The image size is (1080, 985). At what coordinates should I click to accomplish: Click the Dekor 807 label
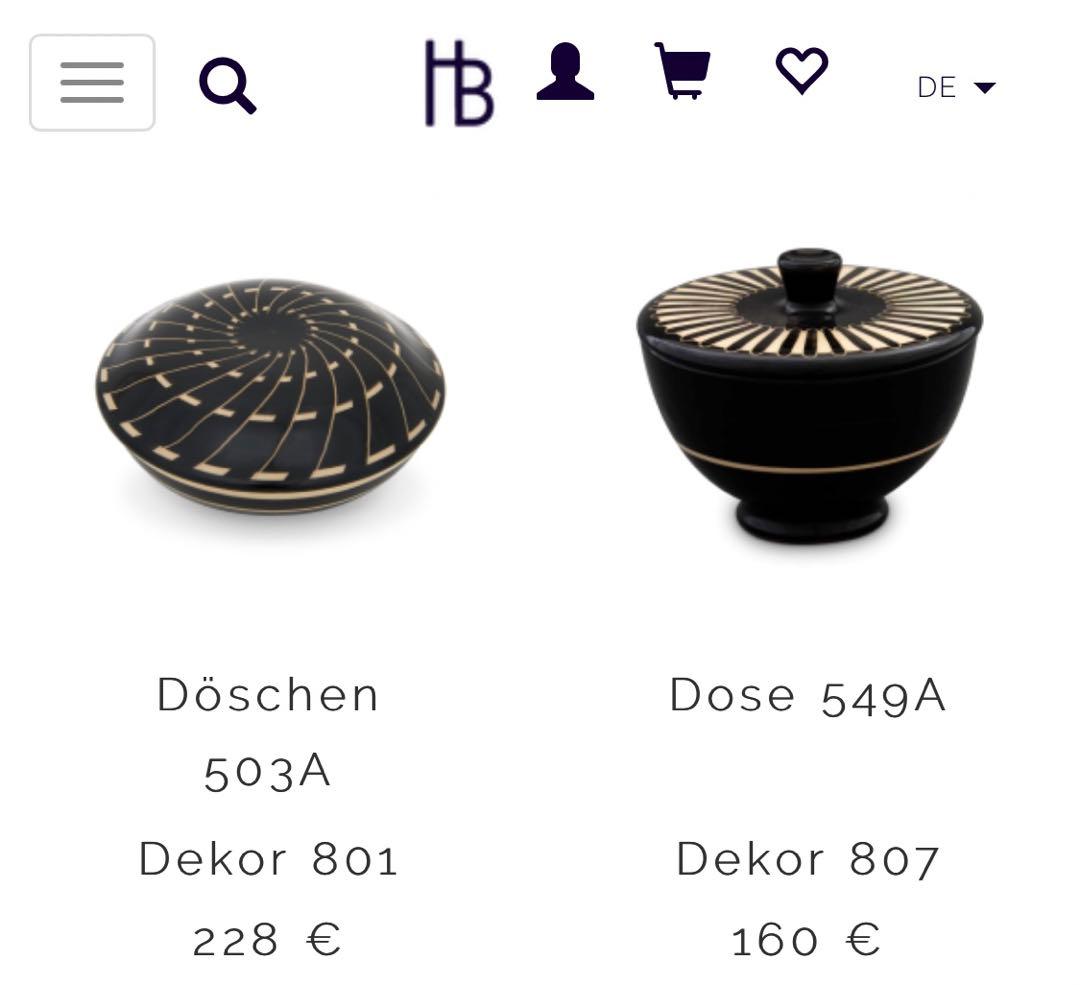pos(808,859)
